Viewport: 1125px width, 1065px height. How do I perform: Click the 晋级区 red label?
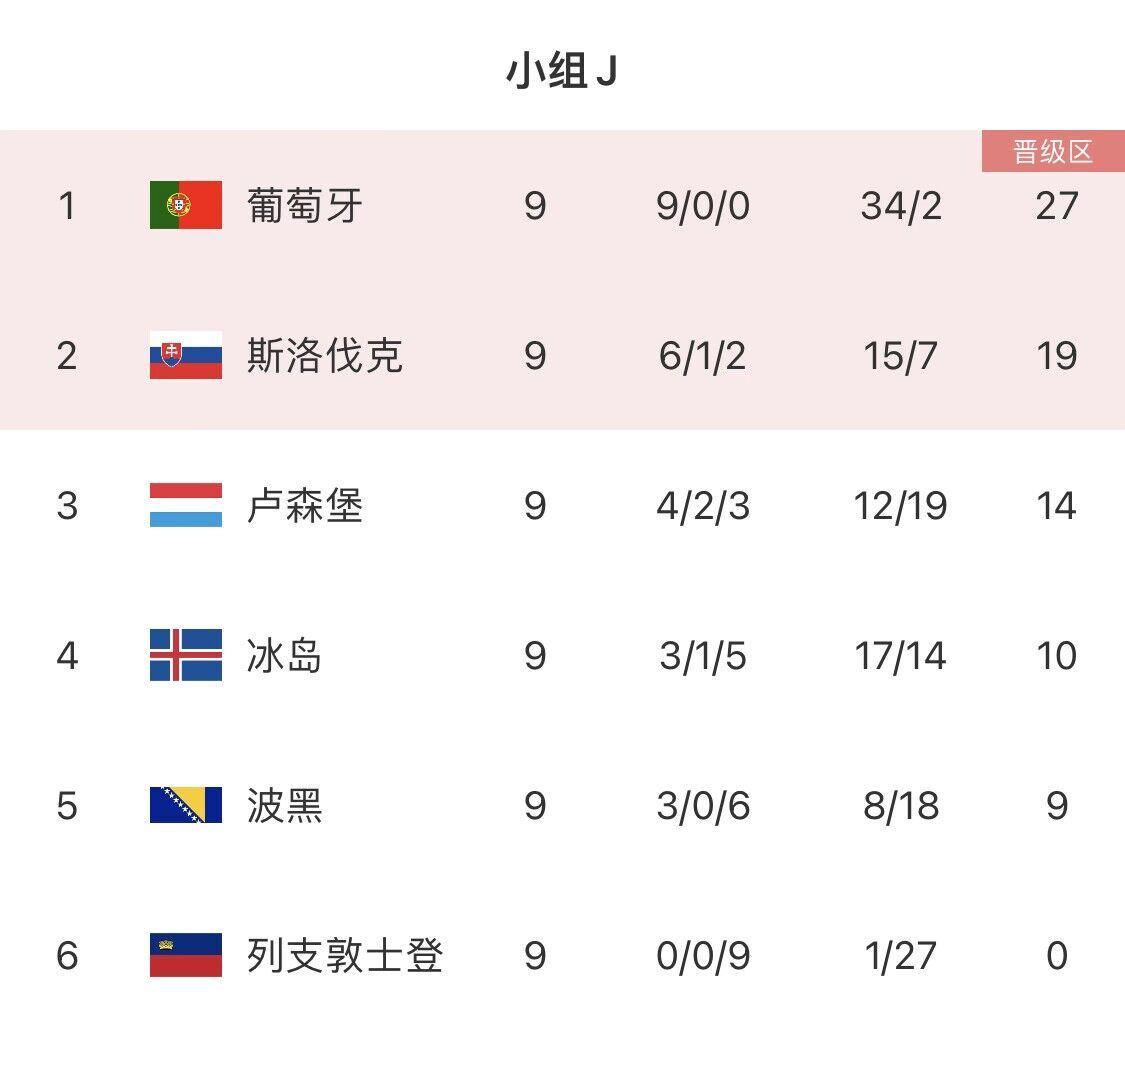coord(1053,152)
